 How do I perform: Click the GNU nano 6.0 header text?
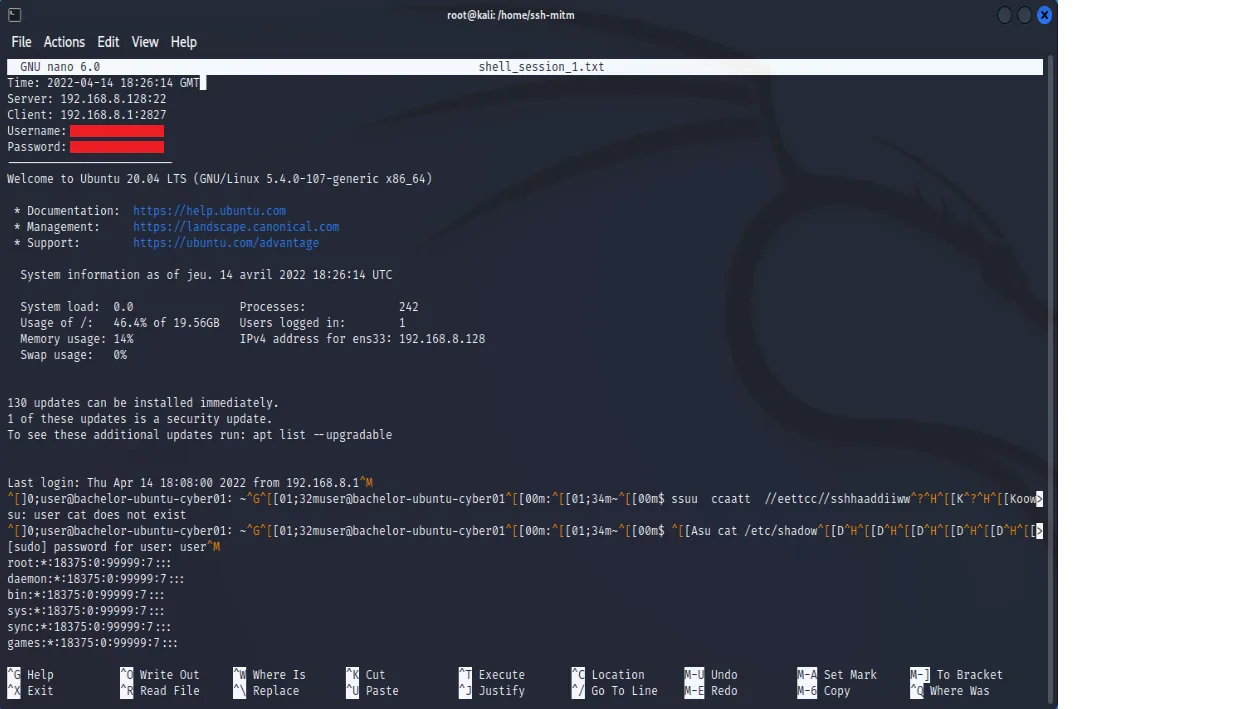(x=60, y=67)
